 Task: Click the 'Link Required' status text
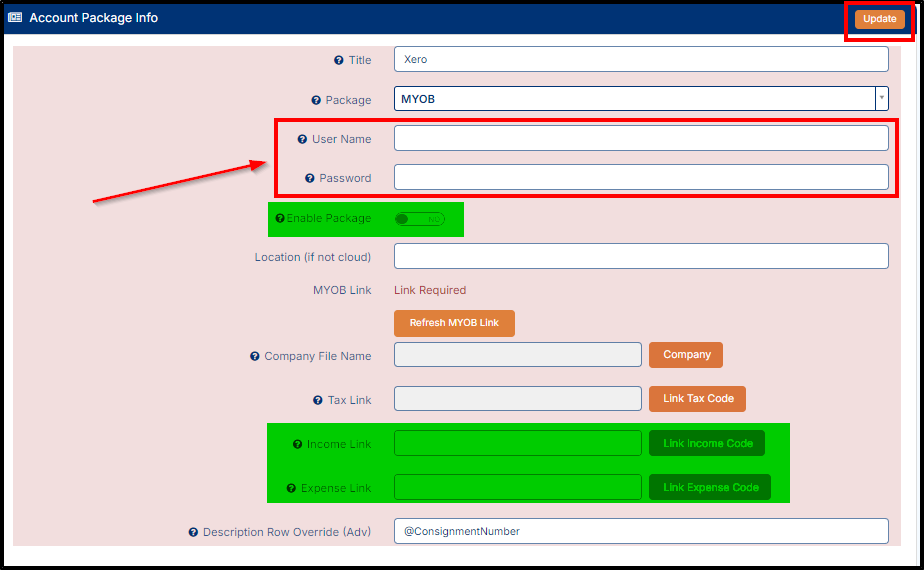430,290
